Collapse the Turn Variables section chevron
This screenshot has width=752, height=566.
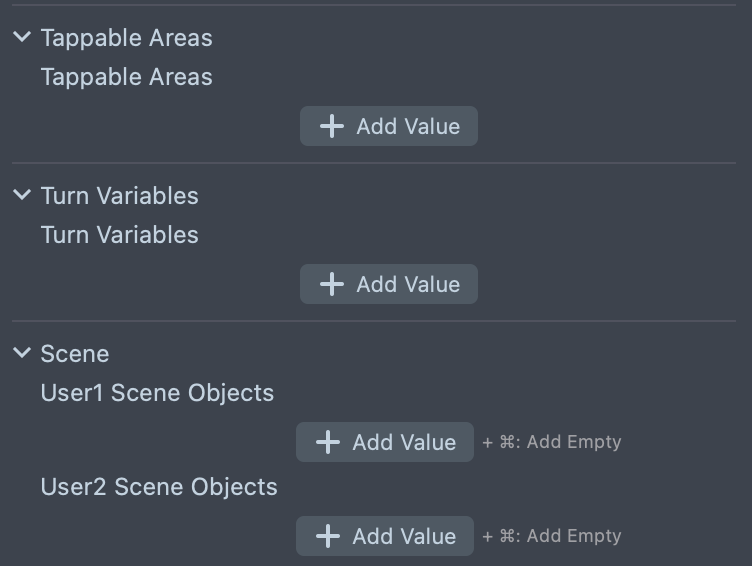[22, 196]
